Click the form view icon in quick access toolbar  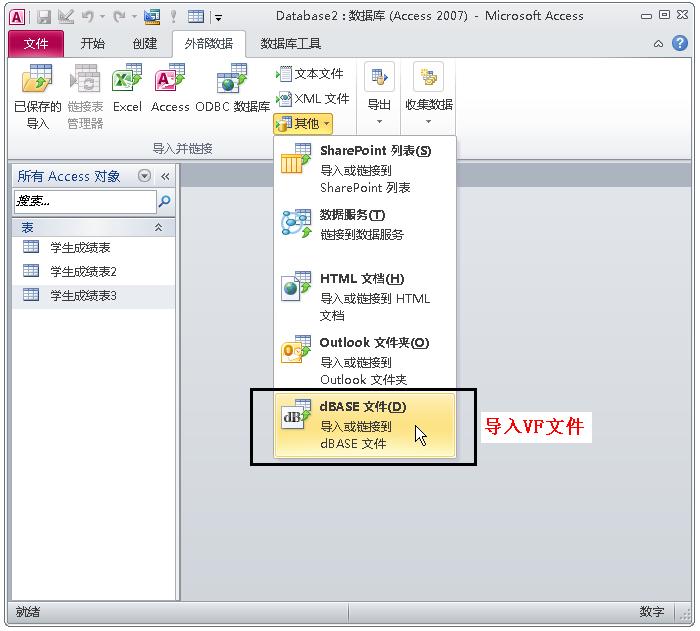[152, 17]
